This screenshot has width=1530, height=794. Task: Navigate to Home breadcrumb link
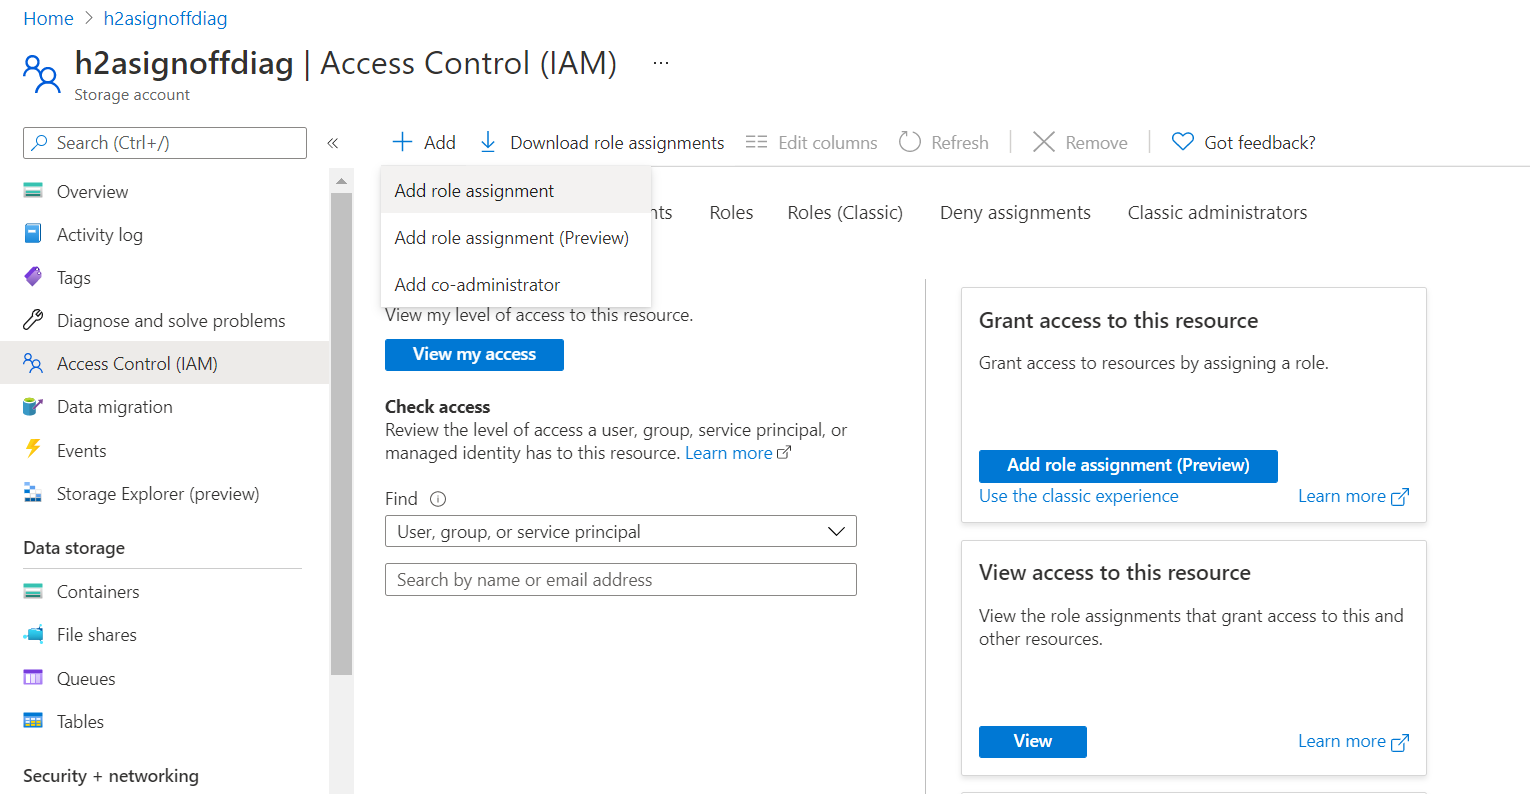click(48, 19)
